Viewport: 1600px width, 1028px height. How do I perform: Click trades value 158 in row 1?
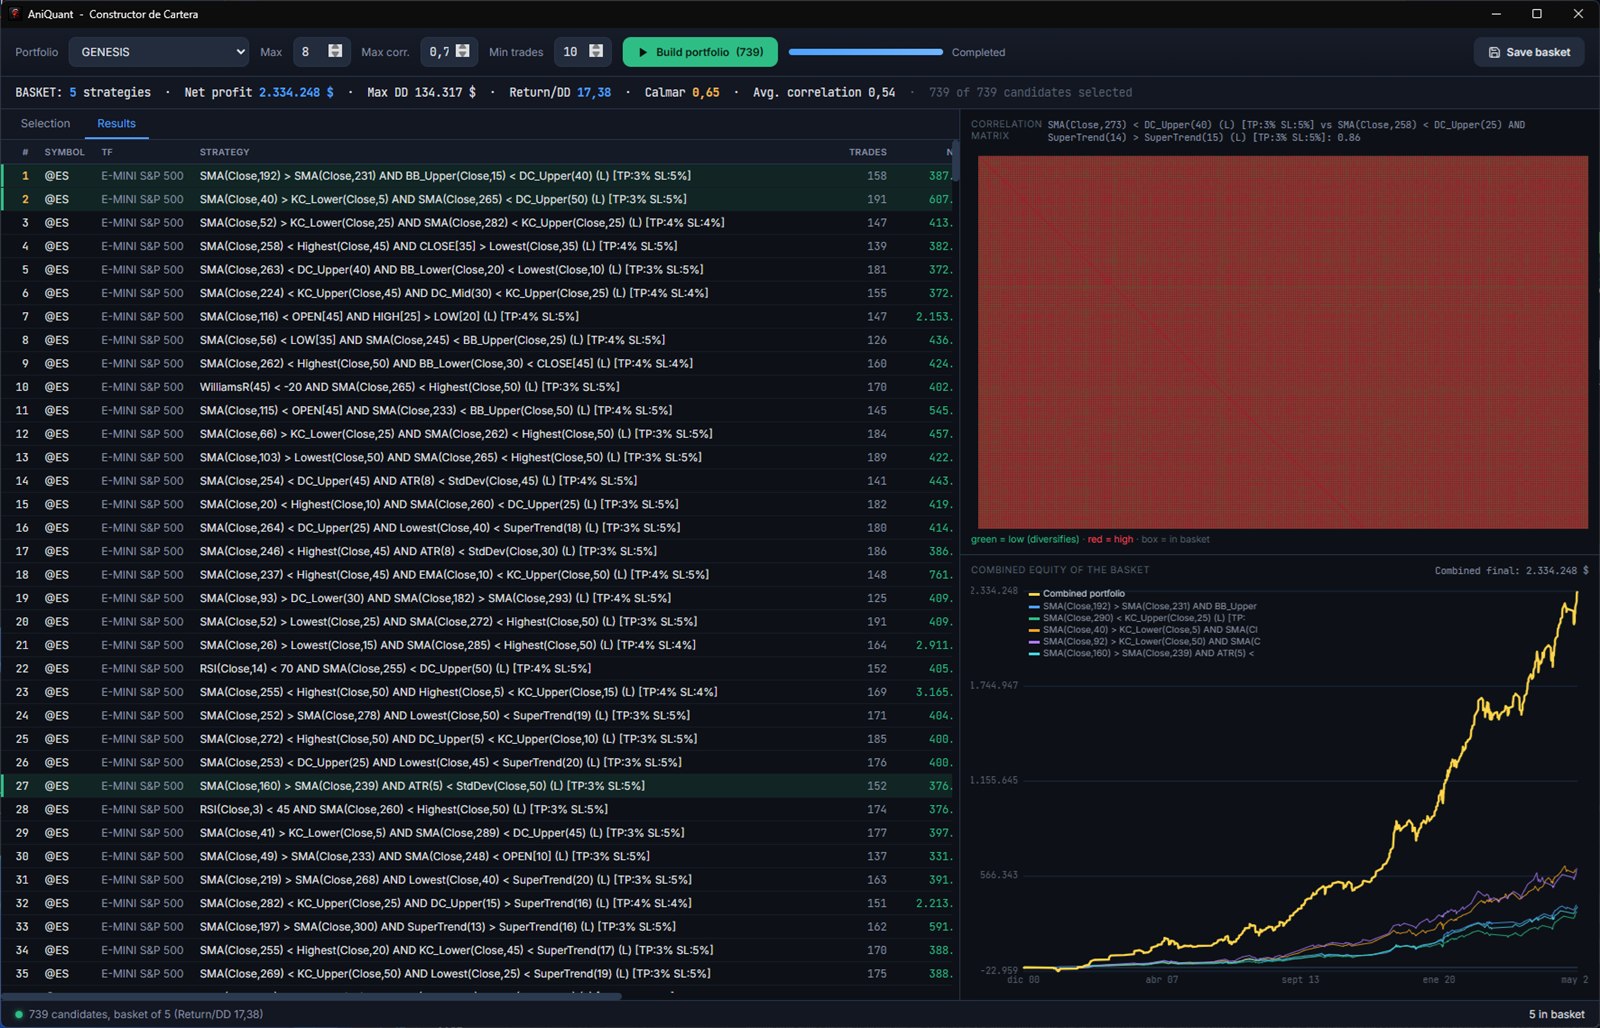click(877, 175)
